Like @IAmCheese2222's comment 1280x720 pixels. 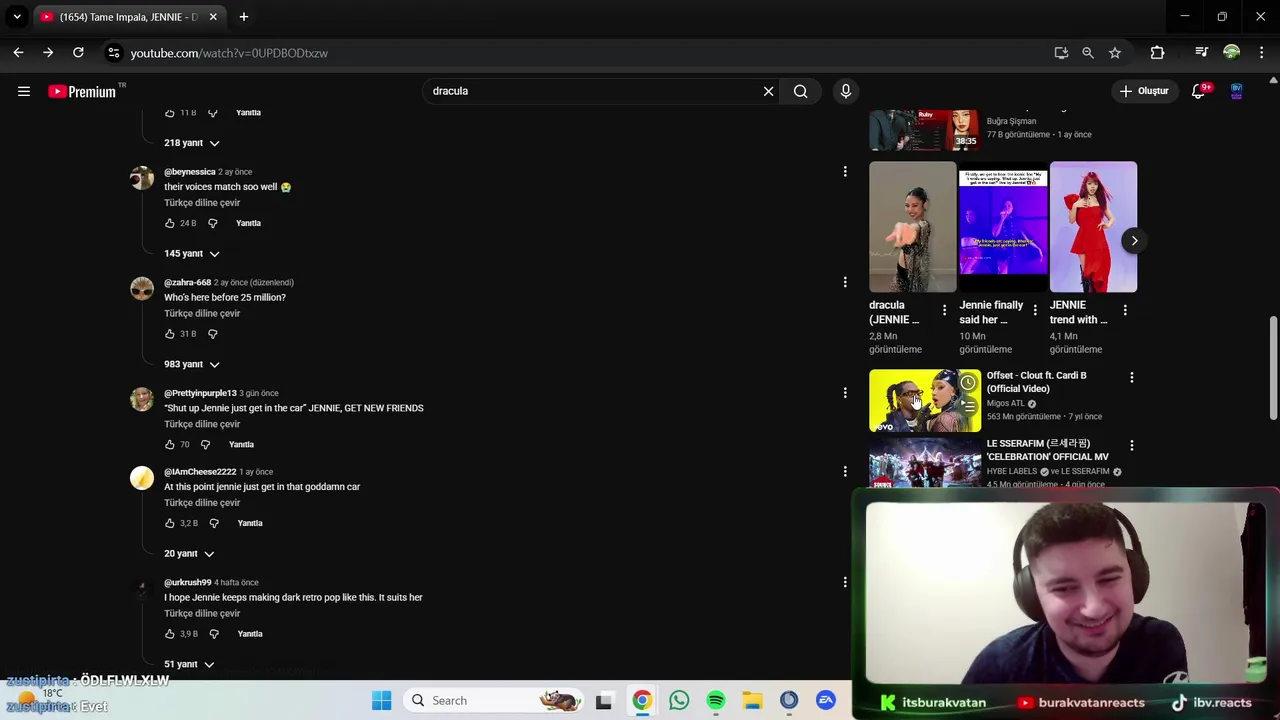point(169,523)
